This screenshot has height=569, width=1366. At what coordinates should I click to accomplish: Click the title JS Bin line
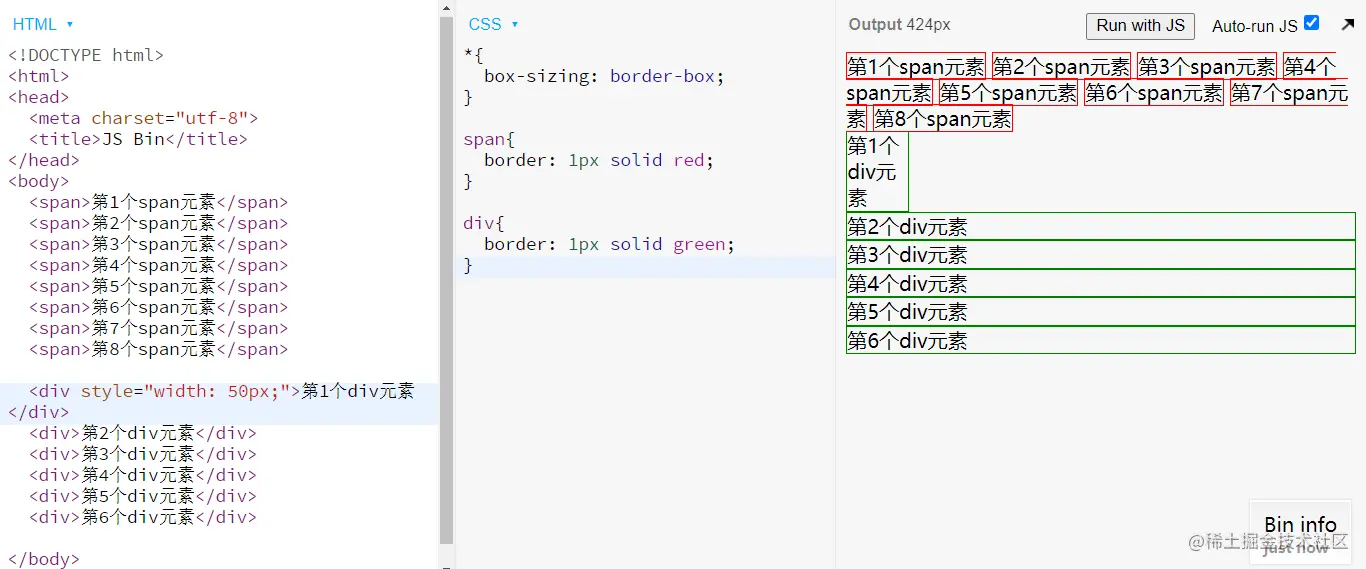(138, 139)
